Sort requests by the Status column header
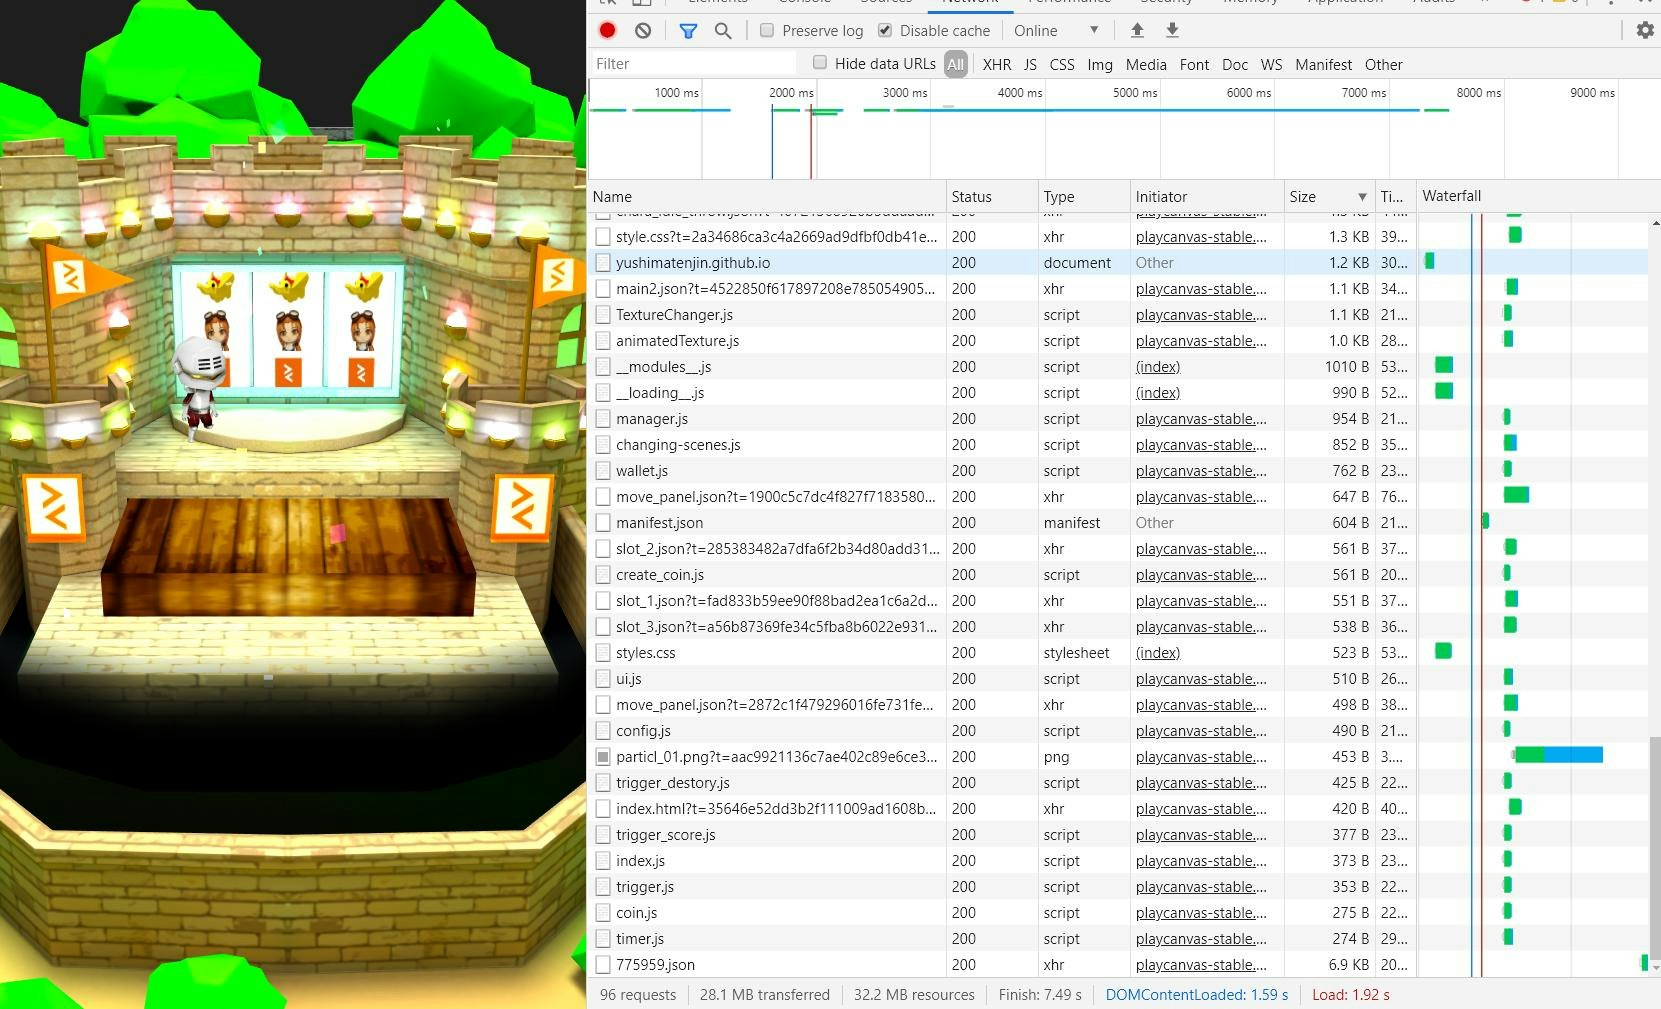The image size is (1661, 1009). point(991,196)
